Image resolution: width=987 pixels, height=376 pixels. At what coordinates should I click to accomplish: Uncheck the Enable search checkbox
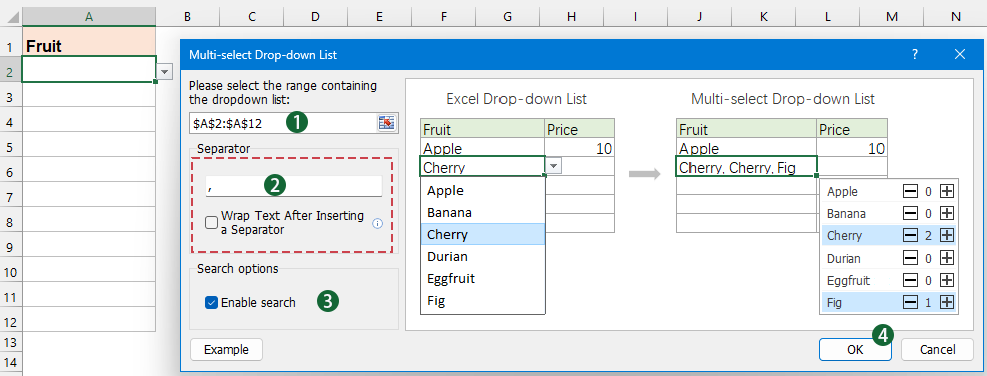[x=212, y=302]
